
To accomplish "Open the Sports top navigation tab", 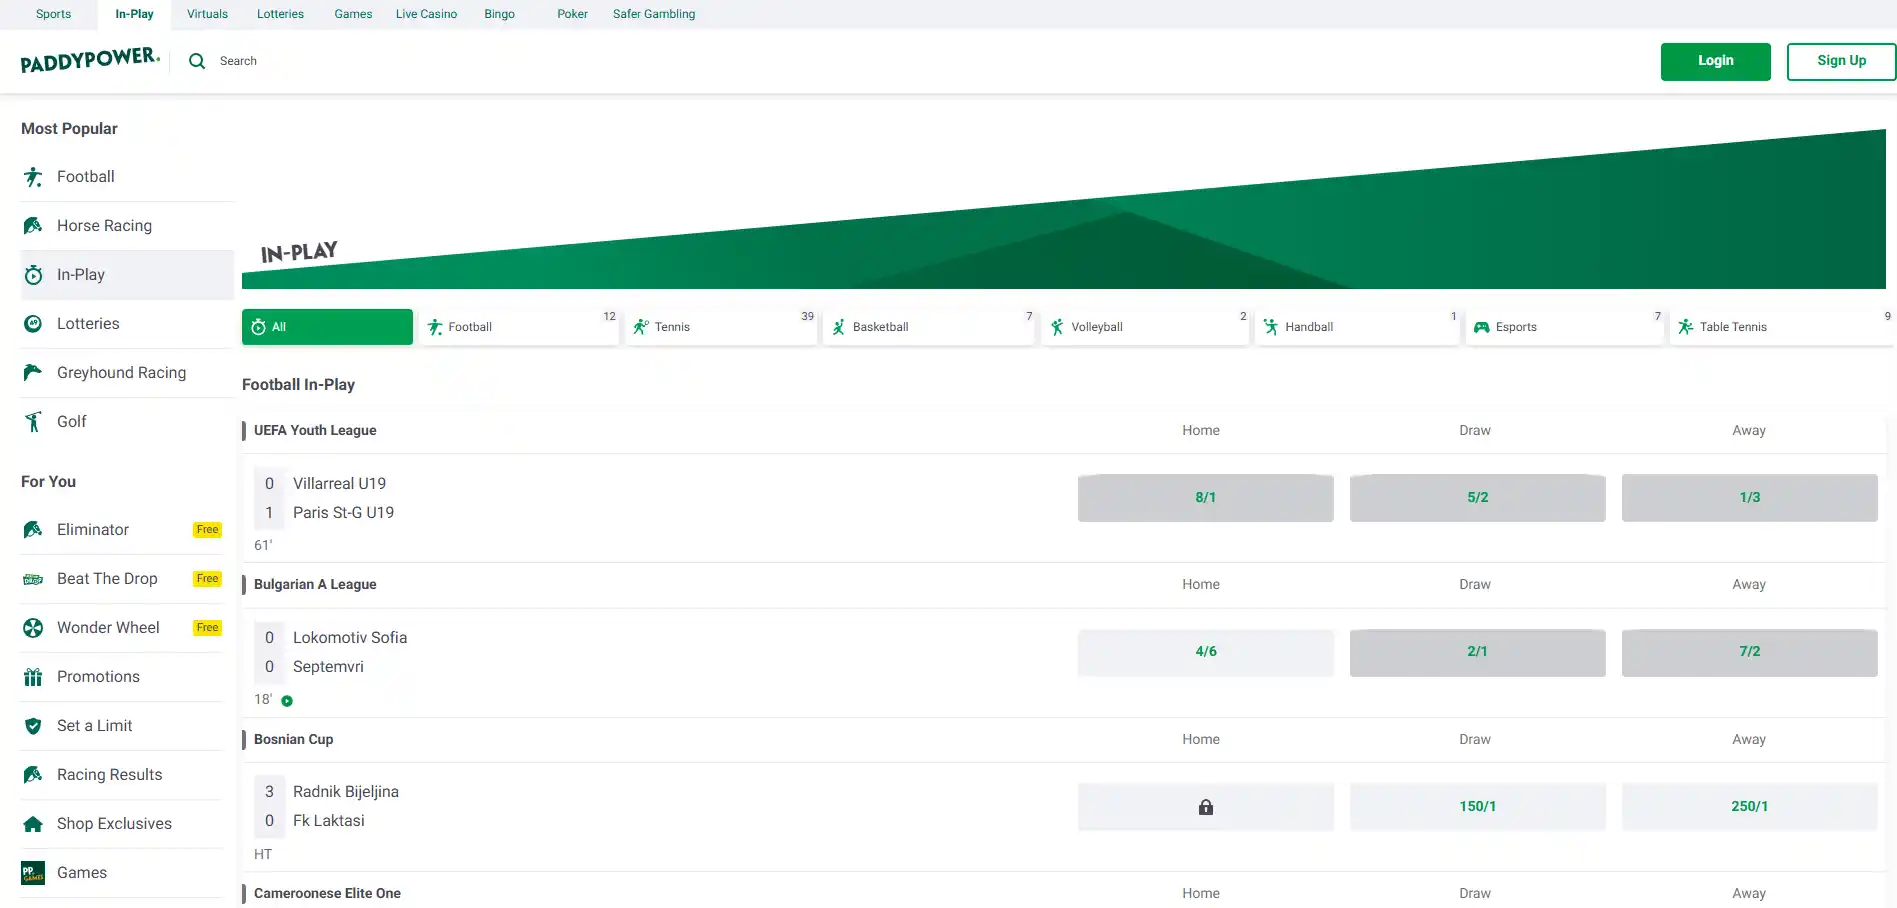I will click(x=54, y=14).
